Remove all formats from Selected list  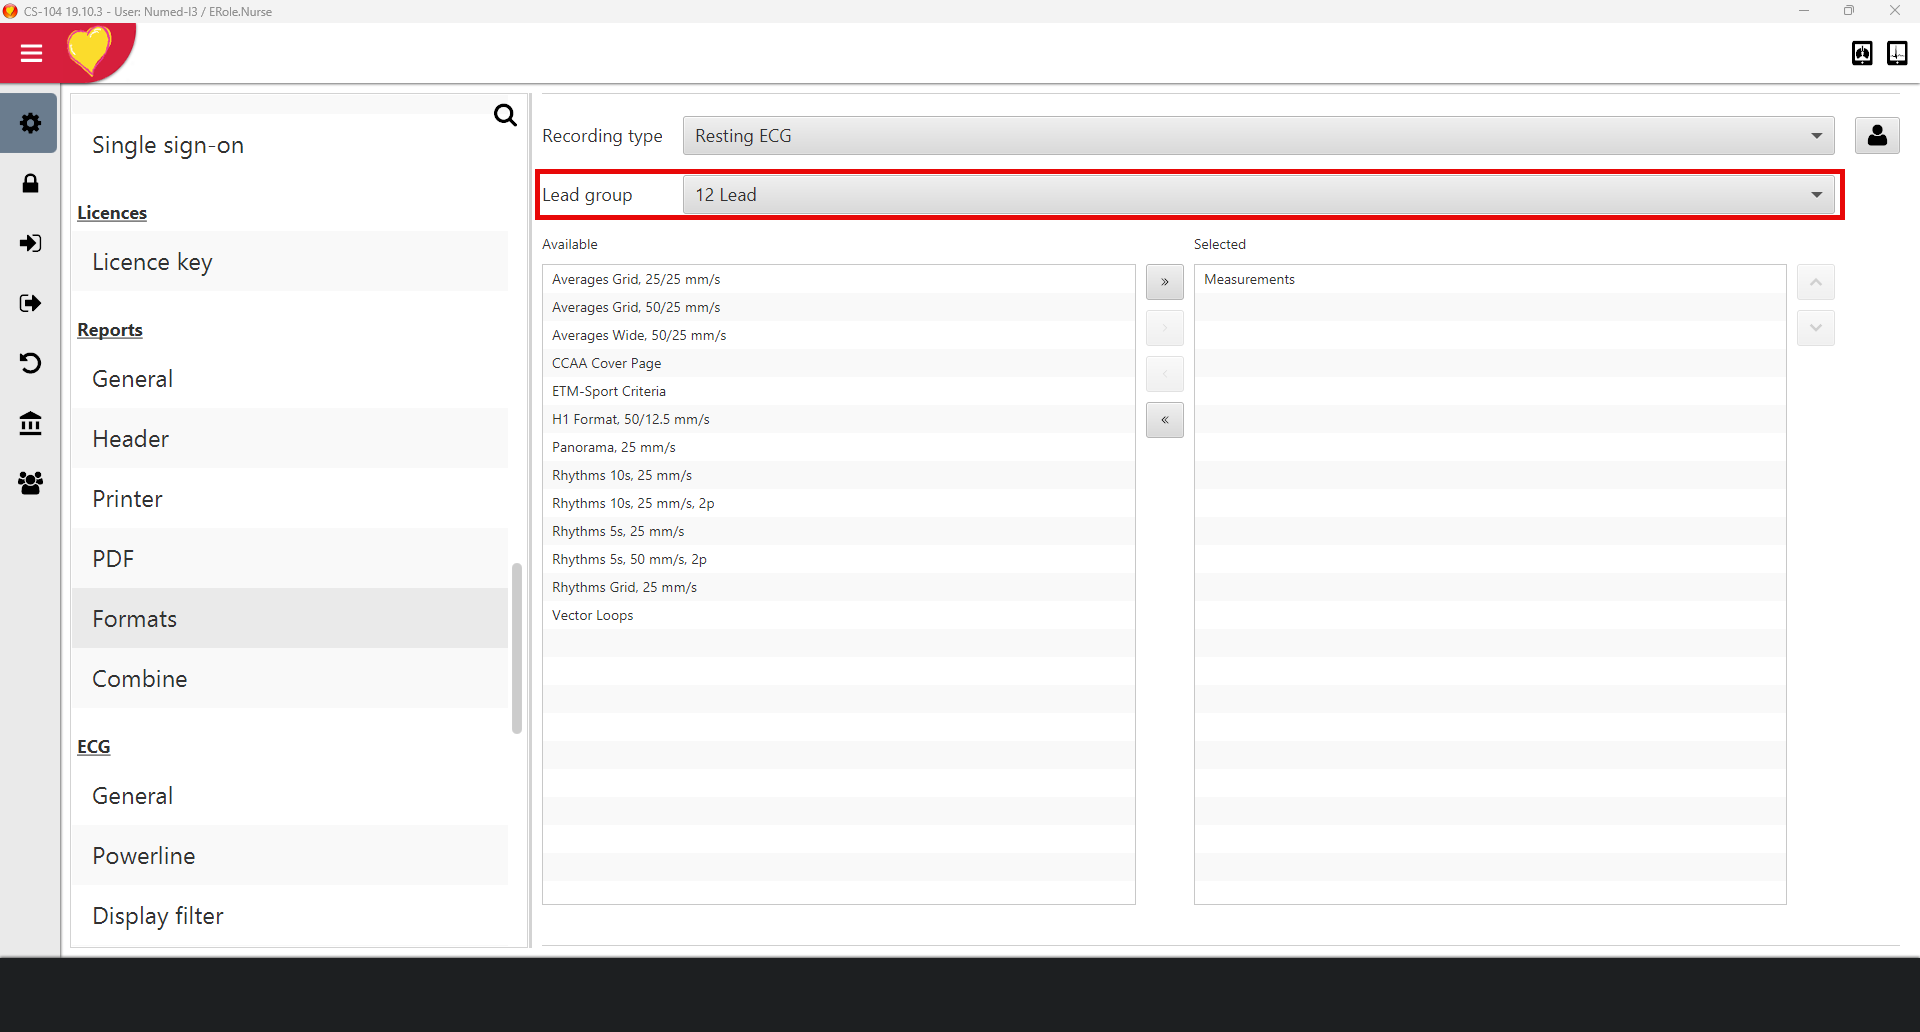pyautogui.click(x=1164, y=420)
